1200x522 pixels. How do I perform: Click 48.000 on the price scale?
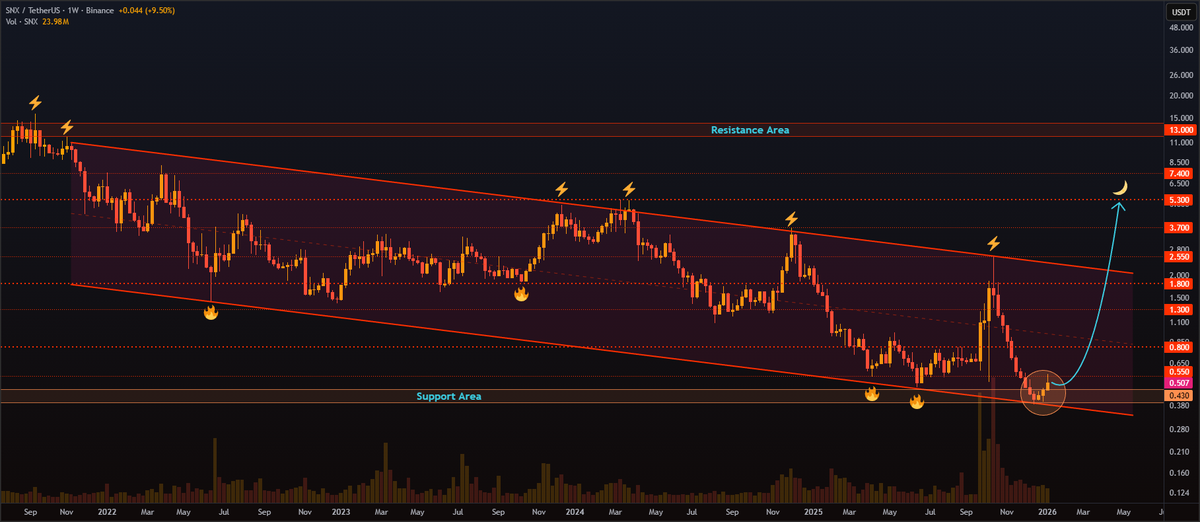(x=1180, y=29)
